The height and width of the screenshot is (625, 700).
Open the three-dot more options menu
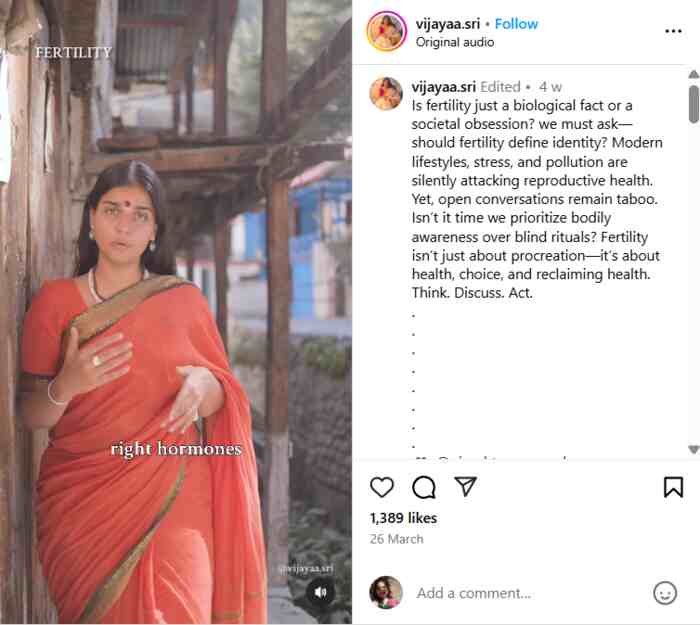coord(673,31)
